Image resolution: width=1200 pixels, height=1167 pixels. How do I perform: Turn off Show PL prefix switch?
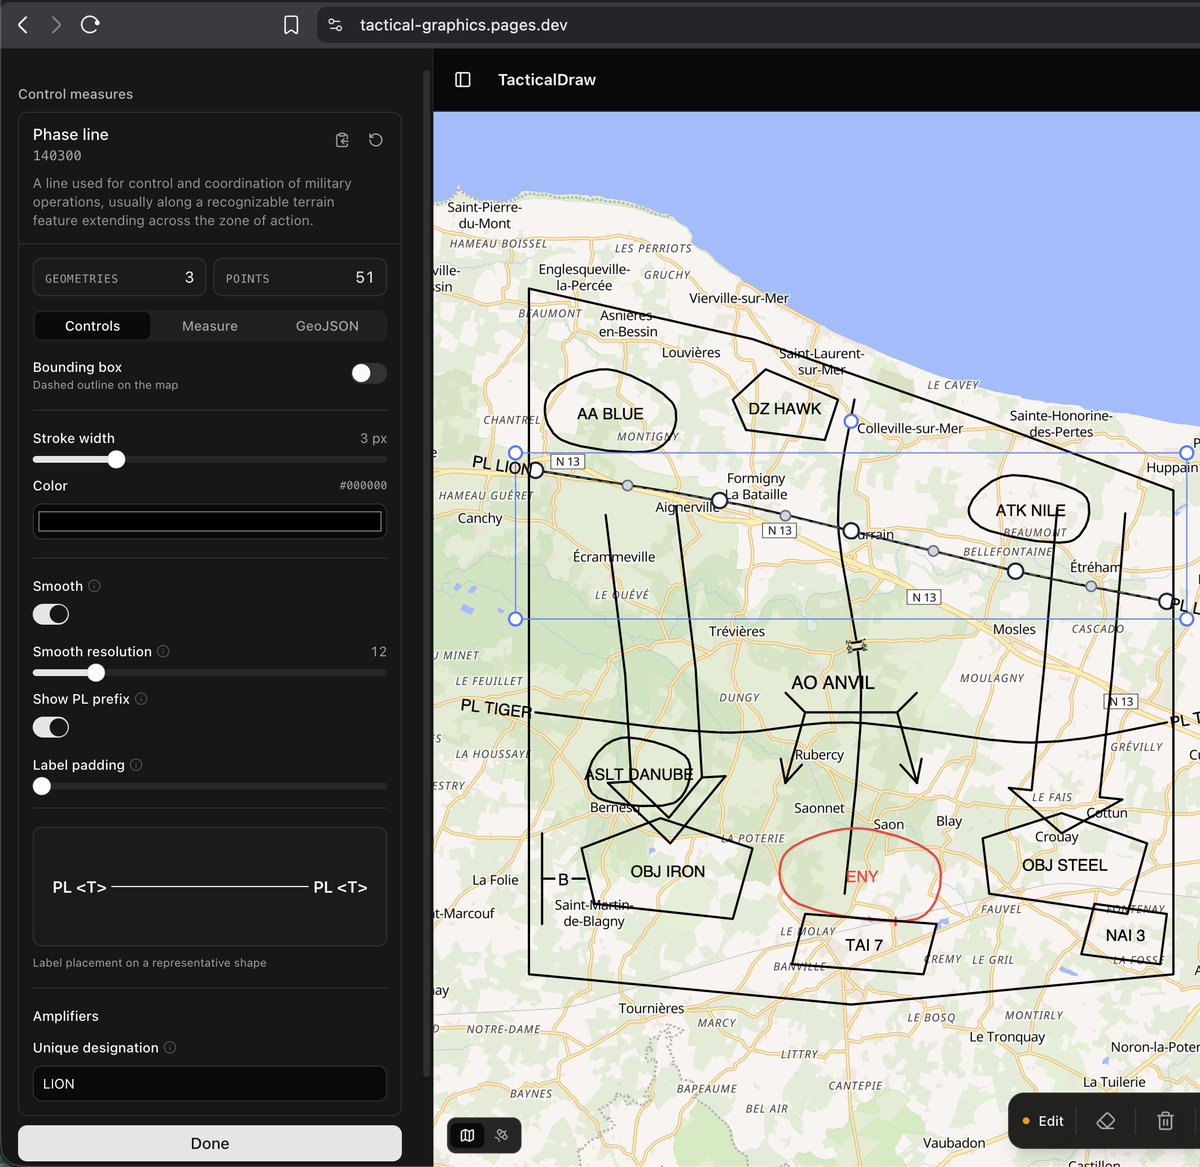pos(51,727)
